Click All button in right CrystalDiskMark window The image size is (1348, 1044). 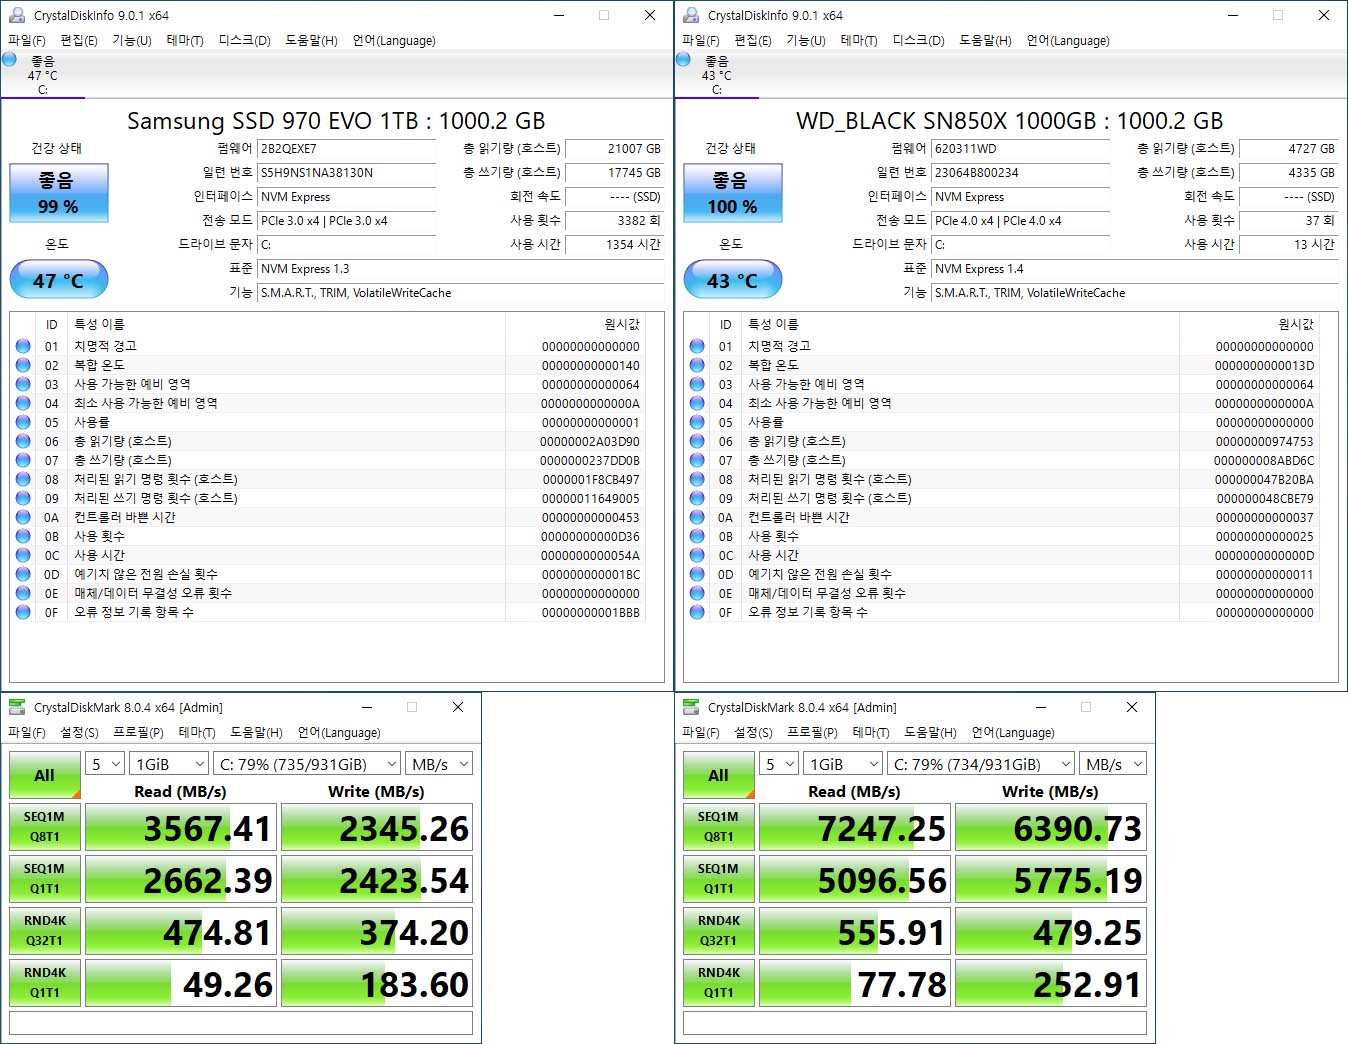point(718,775)
